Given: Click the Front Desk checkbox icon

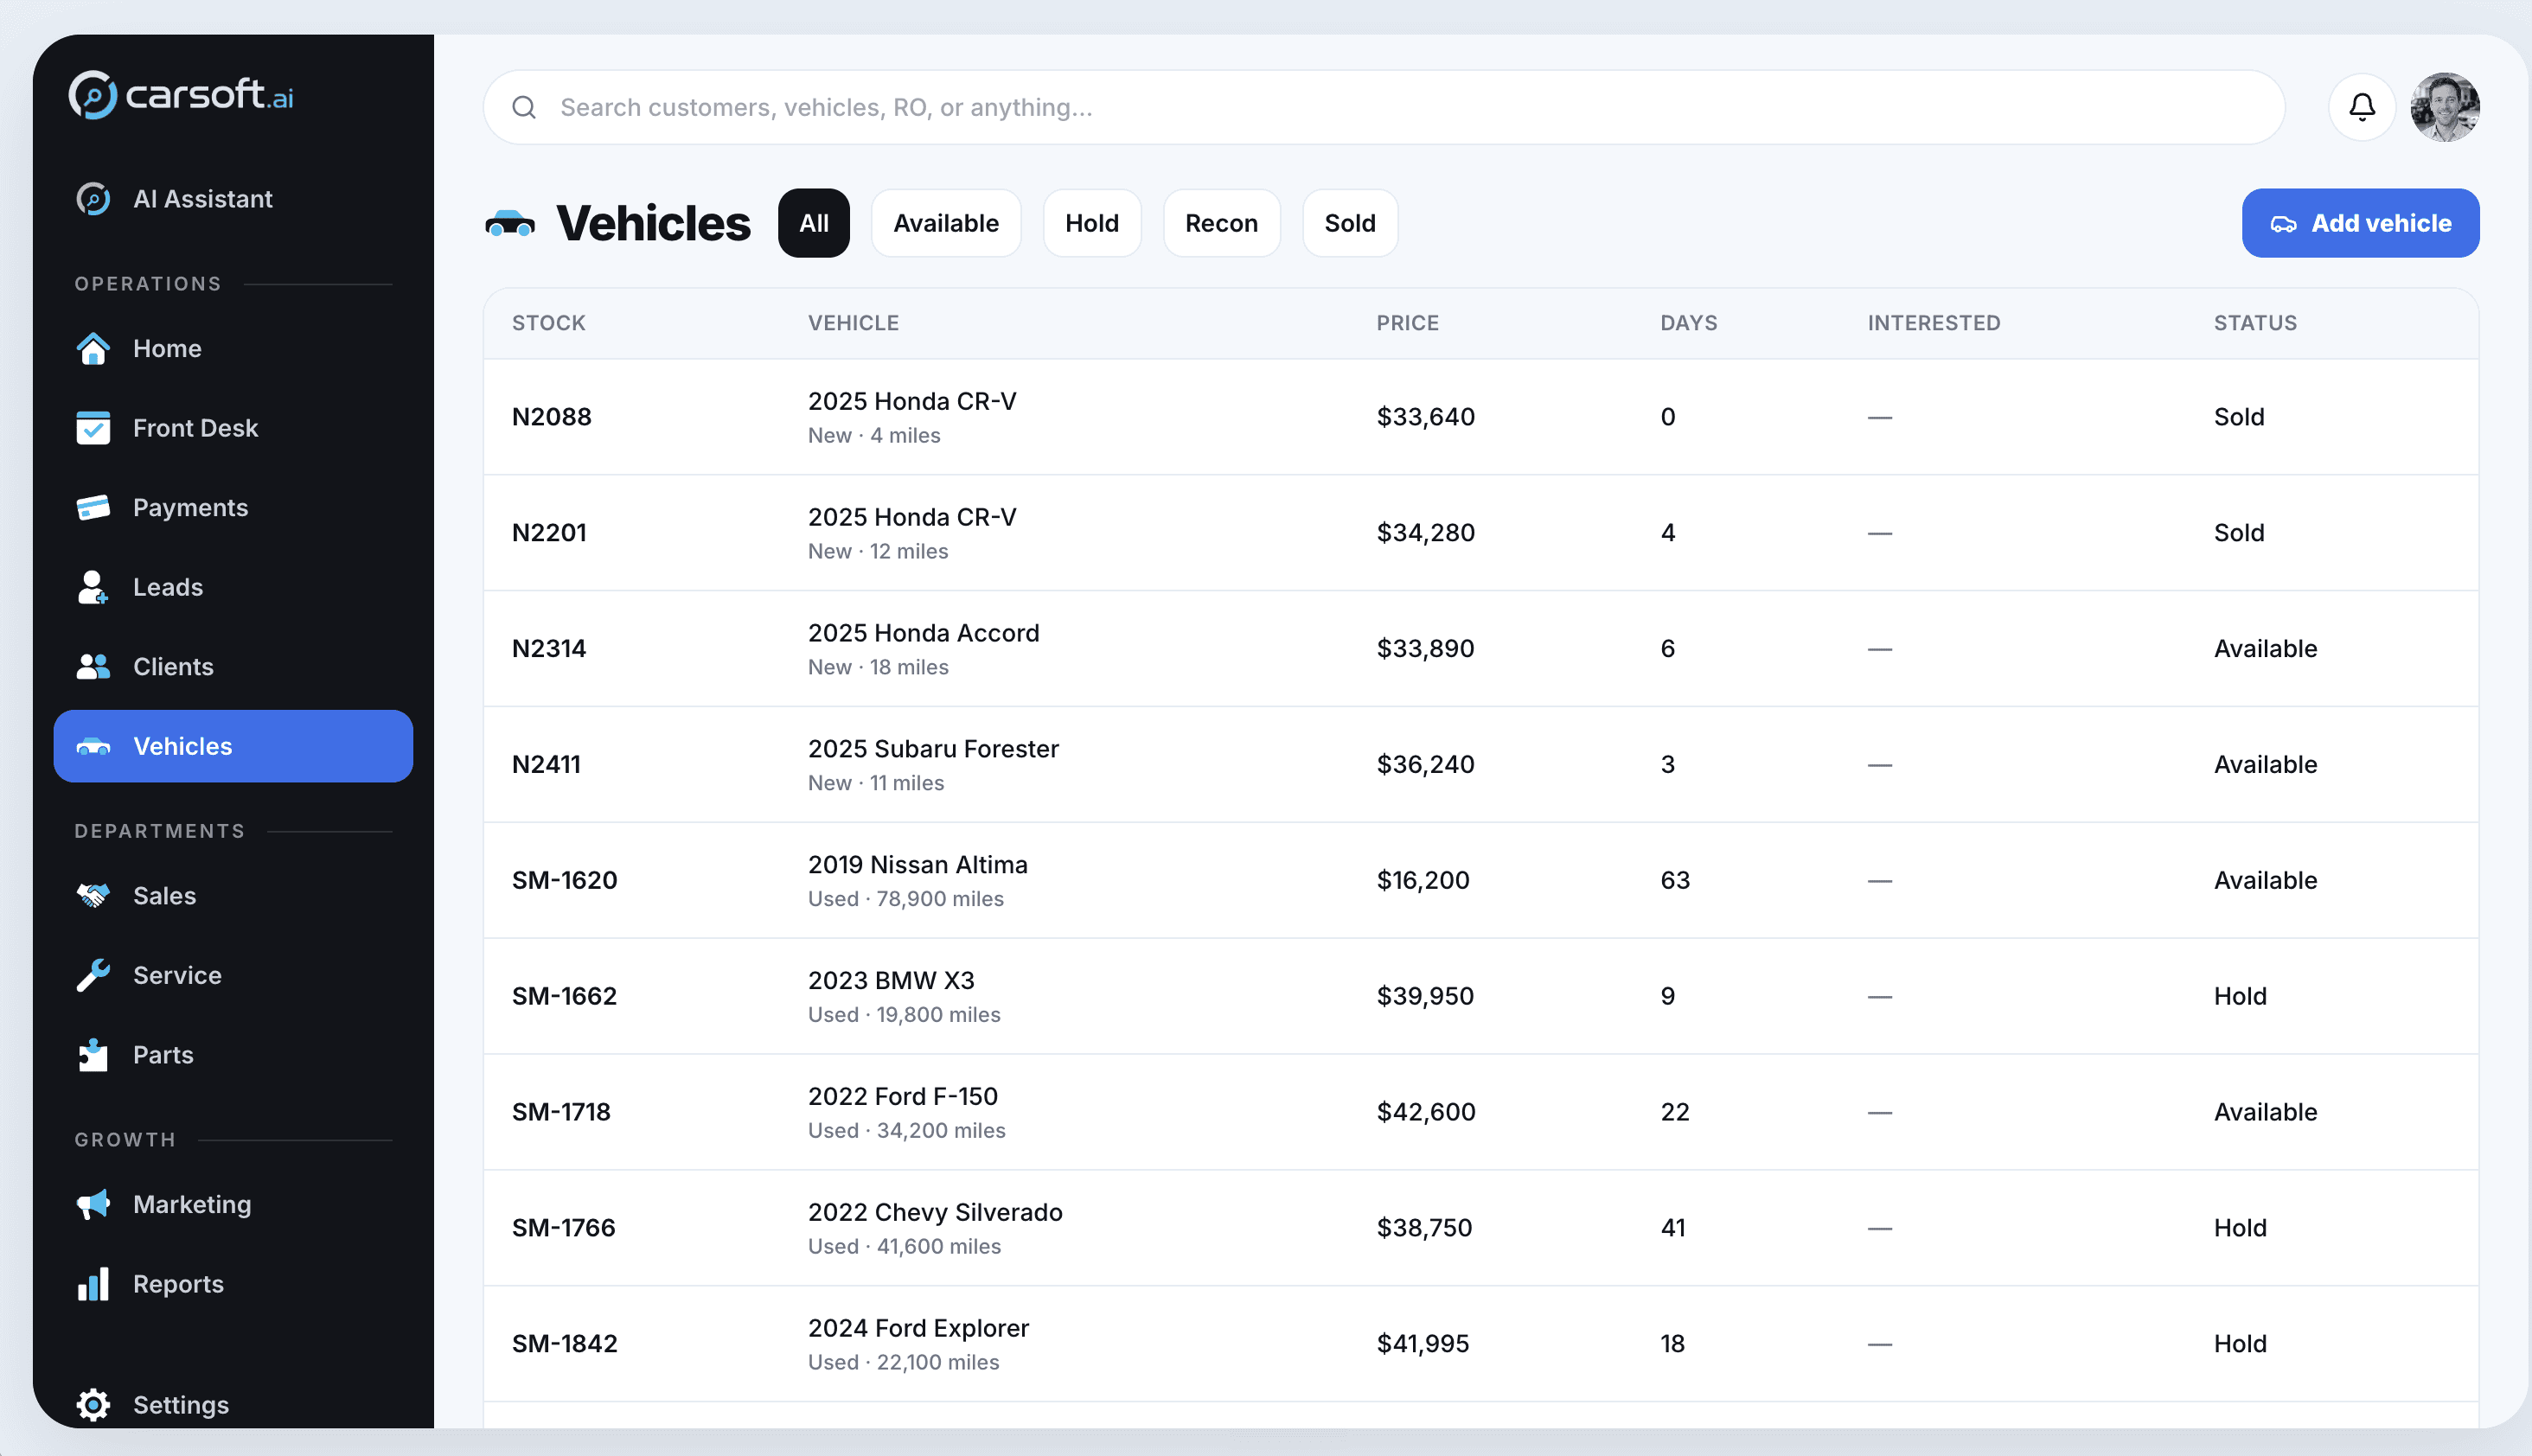Looking at the screenshot, I should tap(93, 428).
